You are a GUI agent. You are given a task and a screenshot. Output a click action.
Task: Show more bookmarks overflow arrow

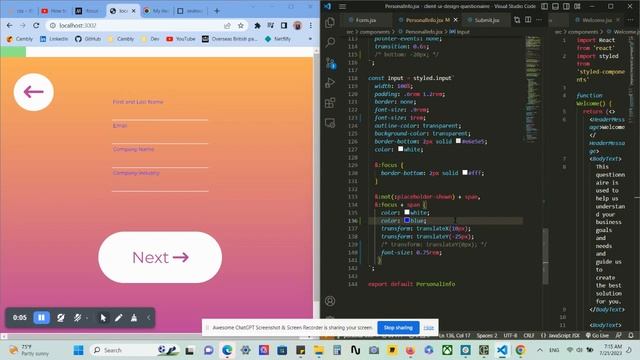(x=310, y=39)
